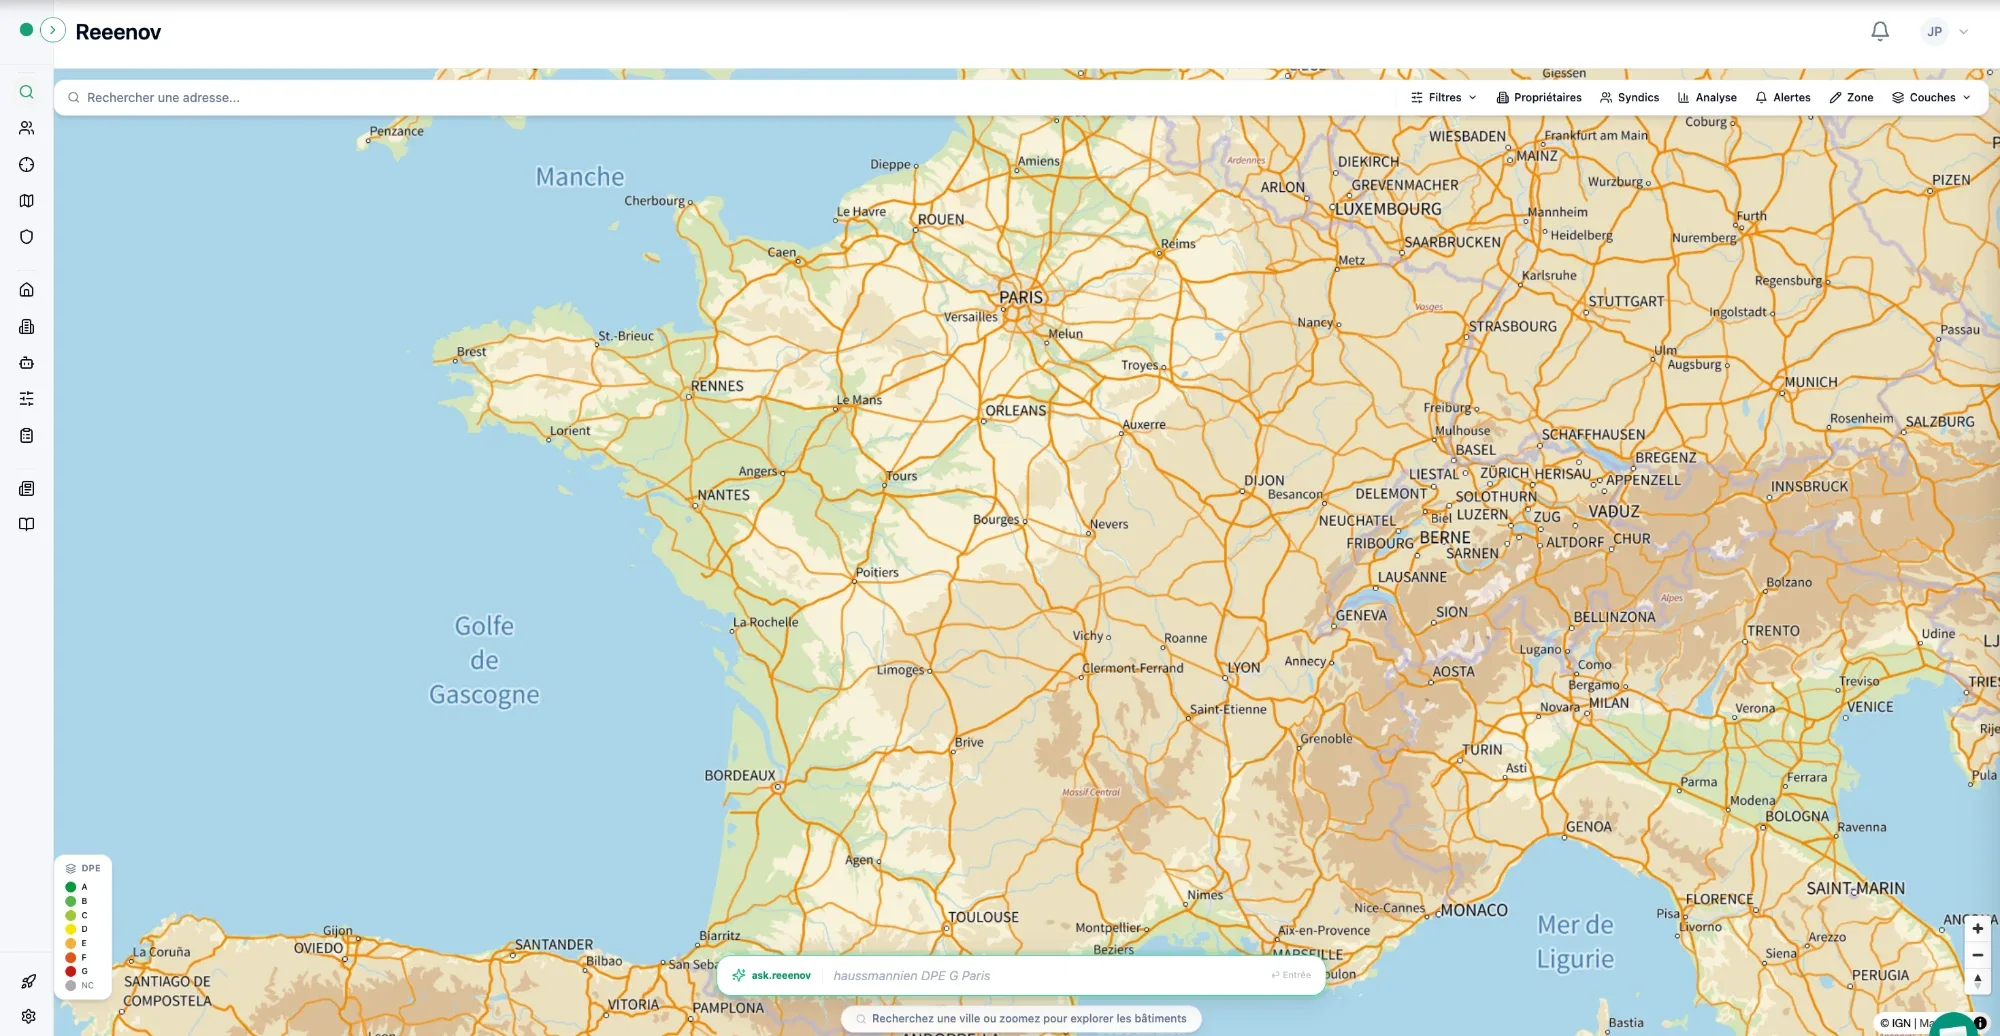Select the crosshair target icon in the sidebar

[x=27, y=165]
